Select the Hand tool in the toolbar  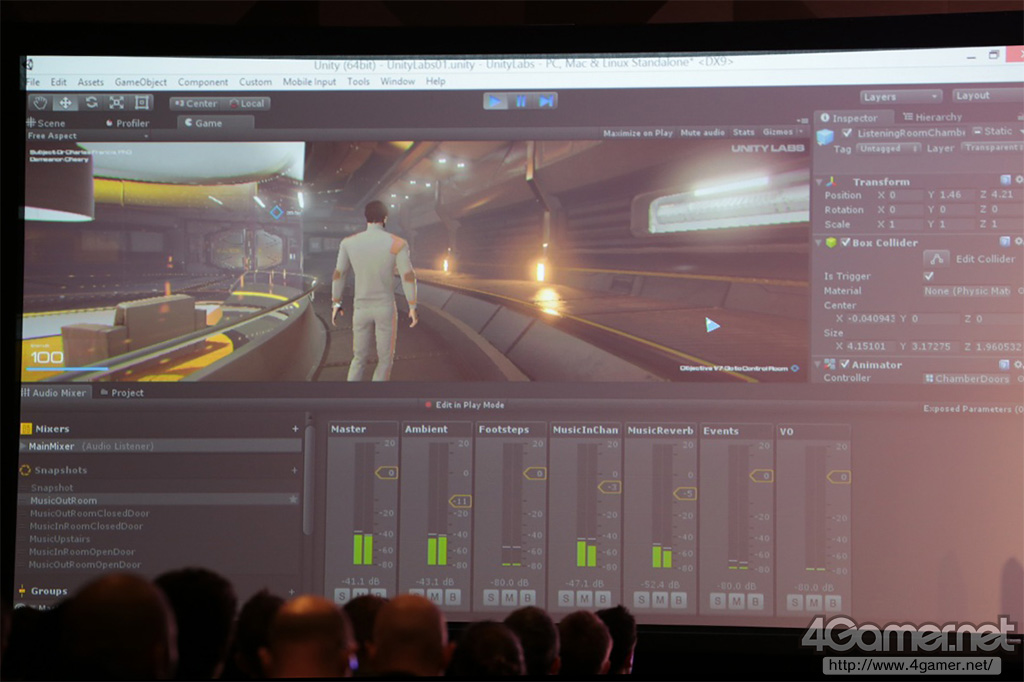[x=40, y=103]
